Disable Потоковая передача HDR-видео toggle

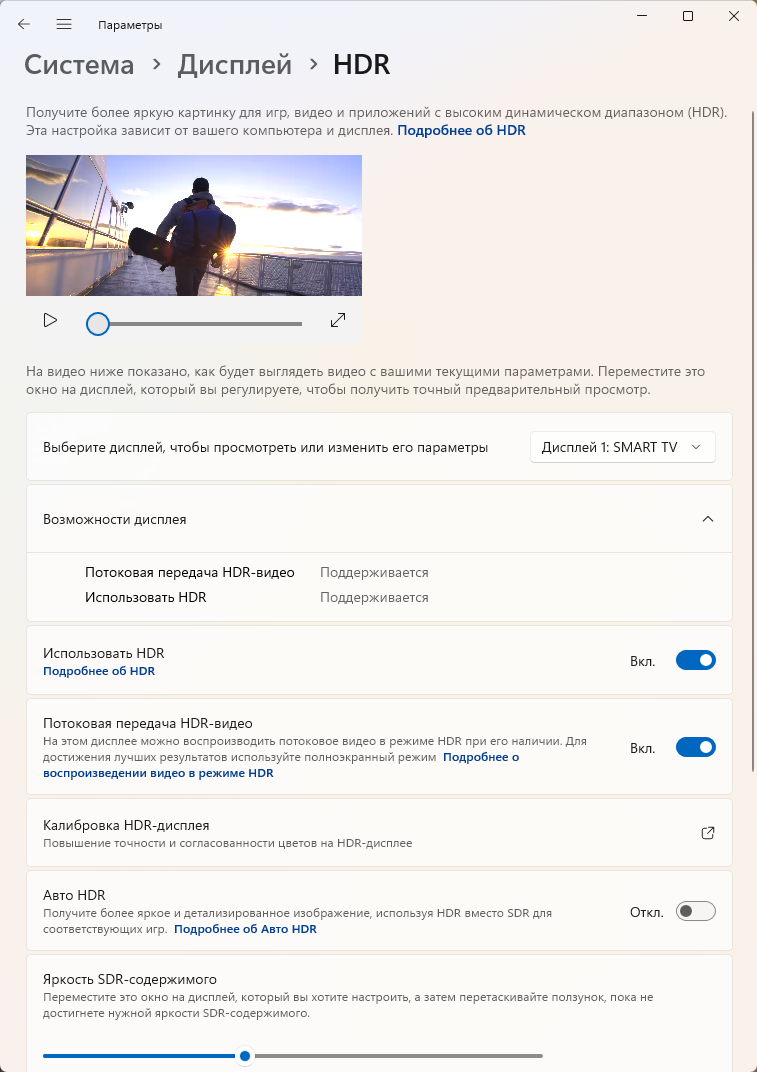[x=696, y=747]
